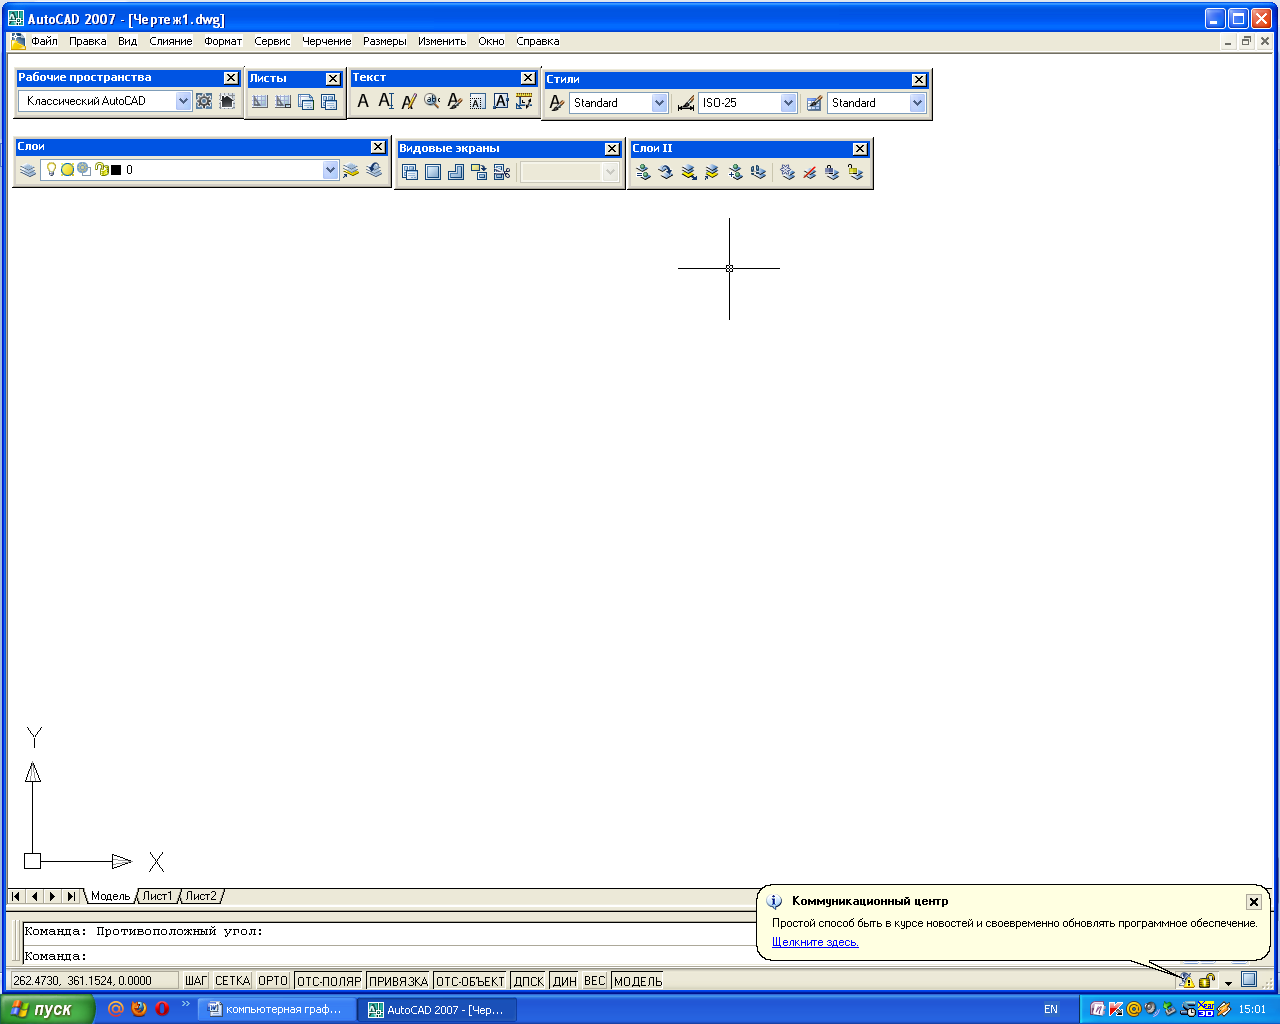This screenshot has height=1024, width=1280.
Task: Open the Файл menu
Action: (44, 41)
